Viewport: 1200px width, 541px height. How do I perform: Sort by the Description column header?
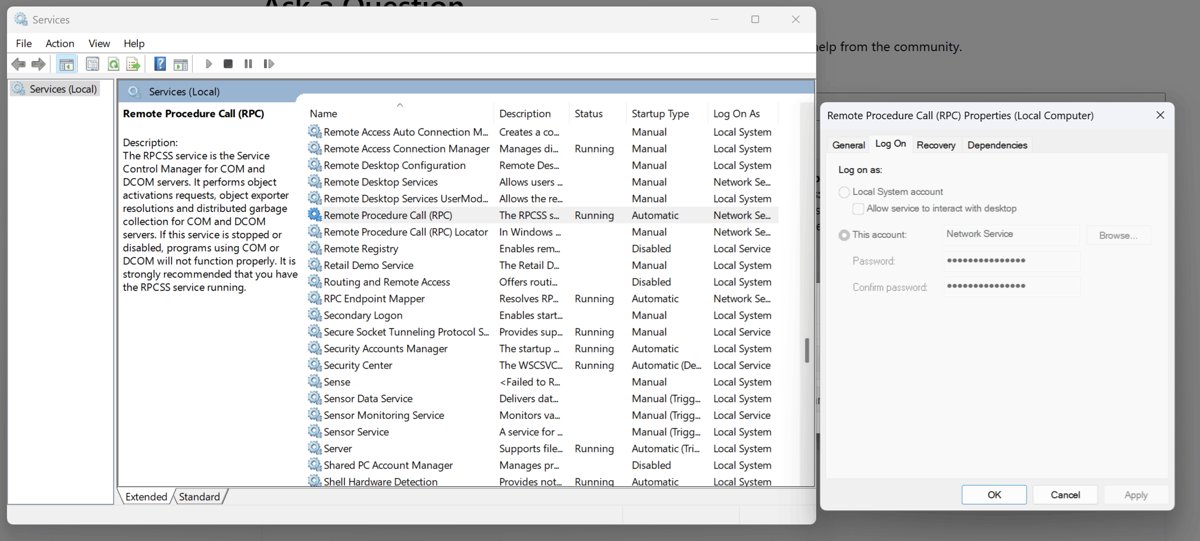tap(532, 114)
